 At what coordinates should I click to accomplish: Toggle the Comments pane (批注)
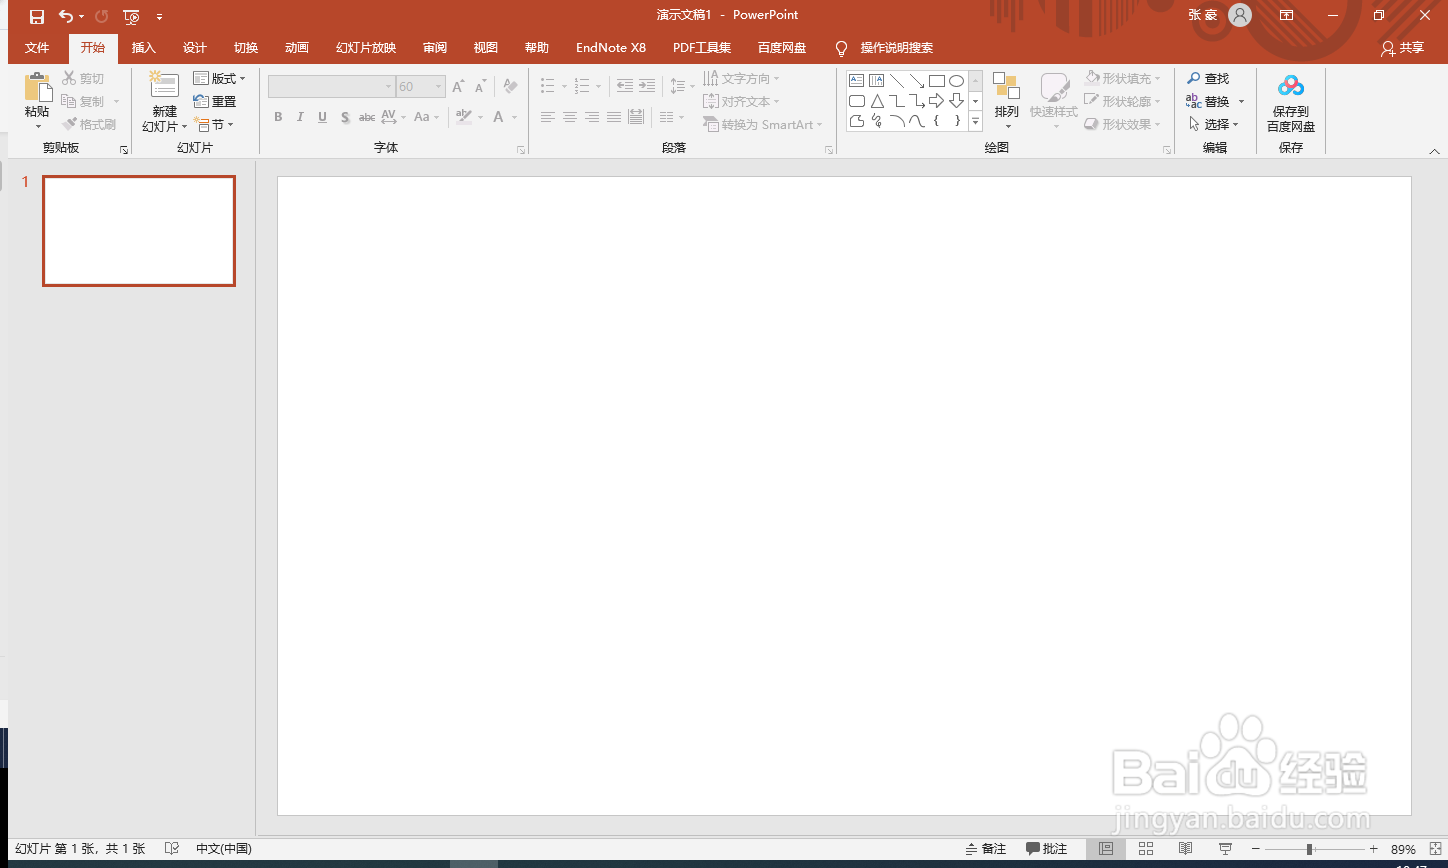1046,849
